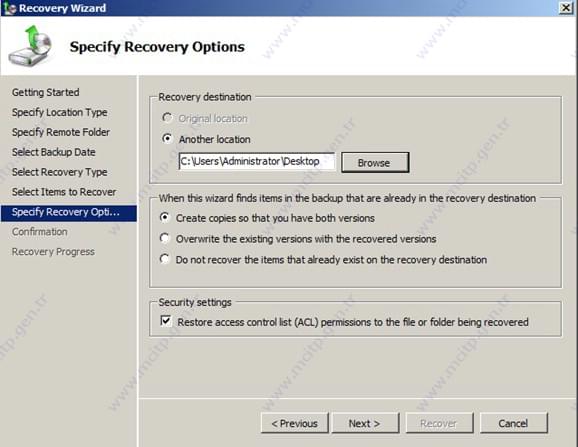Select the Original location radio button
578x447 pixels.
(167, 118)
